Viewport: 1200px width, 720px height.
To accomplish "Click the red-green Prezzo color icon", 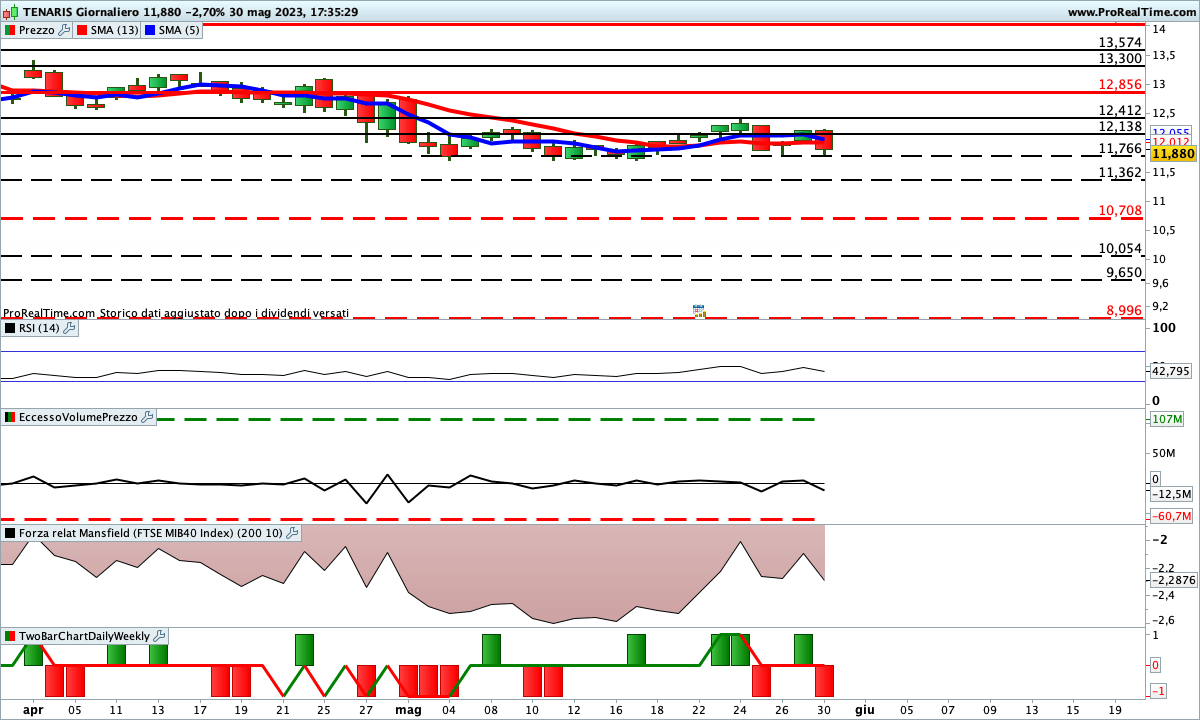I will click(10, 30).
